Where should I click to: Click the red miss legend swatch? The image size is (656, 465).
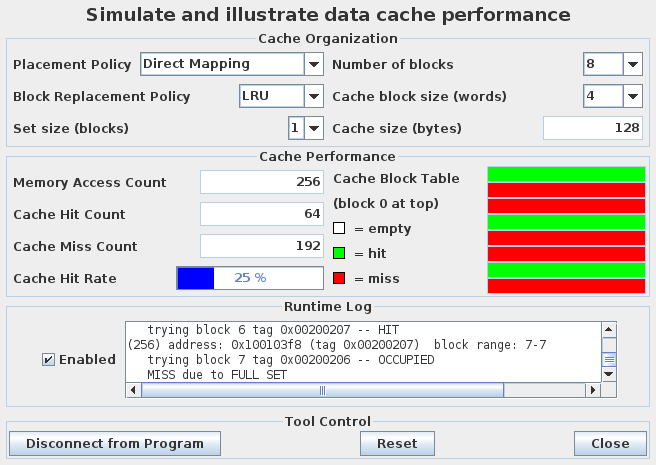[339, 279]
